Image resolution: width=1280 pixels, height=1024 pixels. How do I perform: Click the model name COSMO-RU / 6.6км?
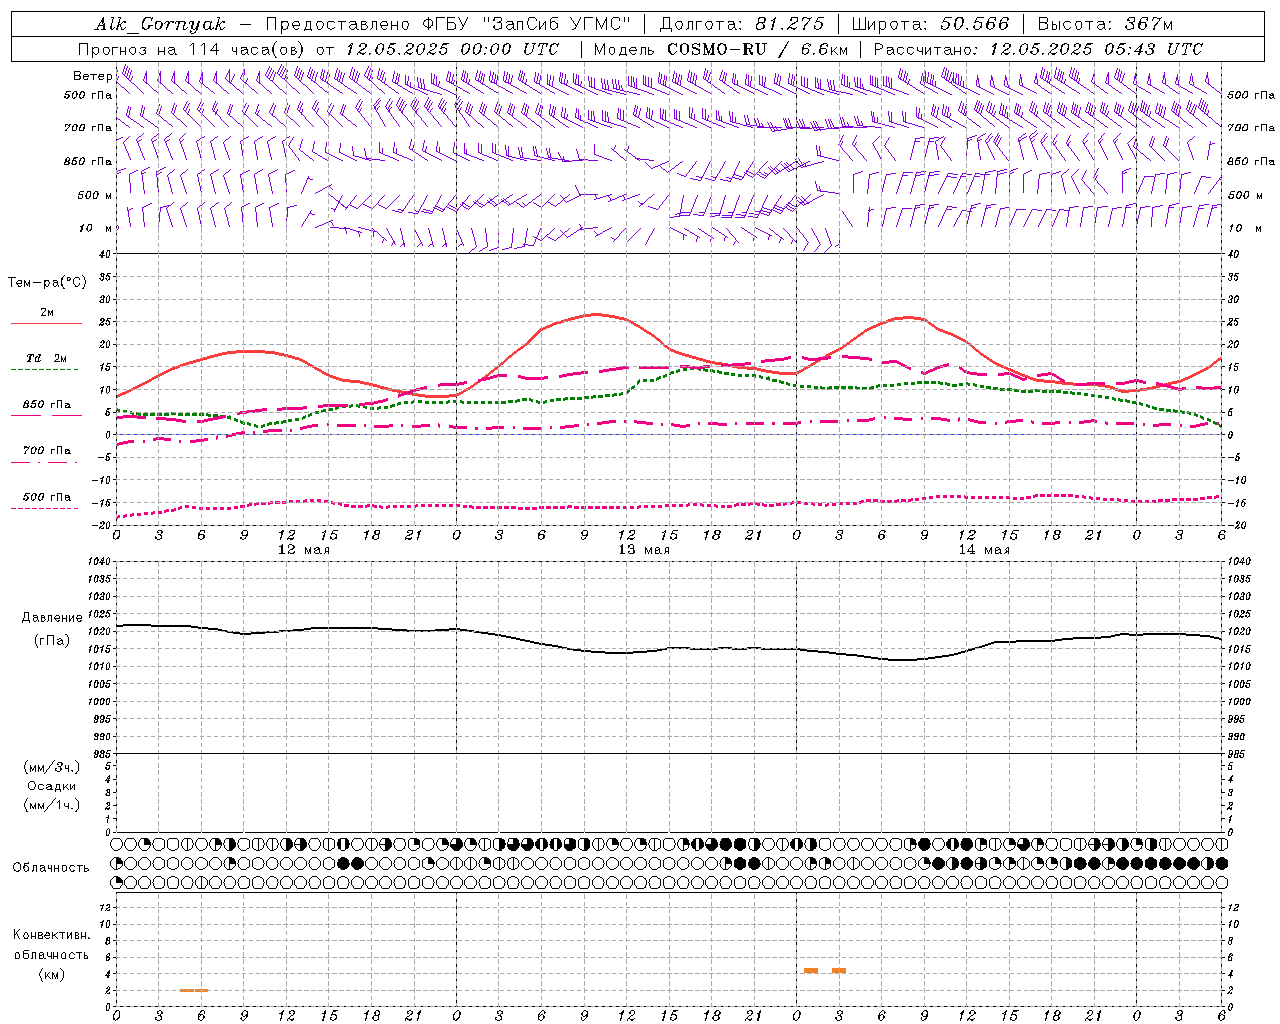tap(758, 49)
